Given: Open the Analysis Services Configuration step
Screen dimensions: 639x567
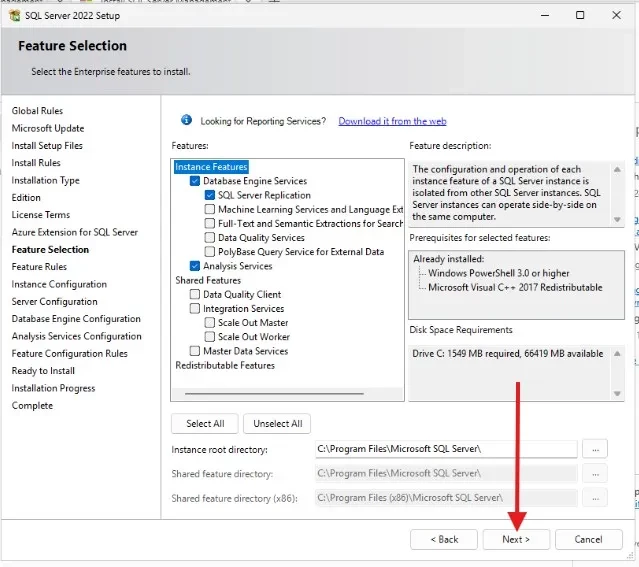Looking at the screenshot, I should [x=77, y=336].
